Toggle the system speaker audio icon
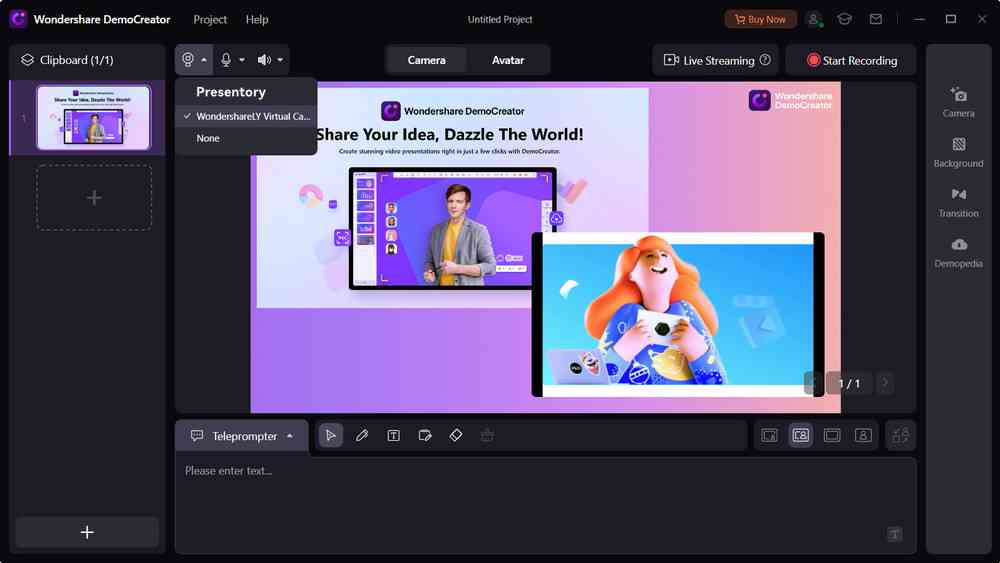This screenshot has height=563, width=1000. (x=263, y=60)
